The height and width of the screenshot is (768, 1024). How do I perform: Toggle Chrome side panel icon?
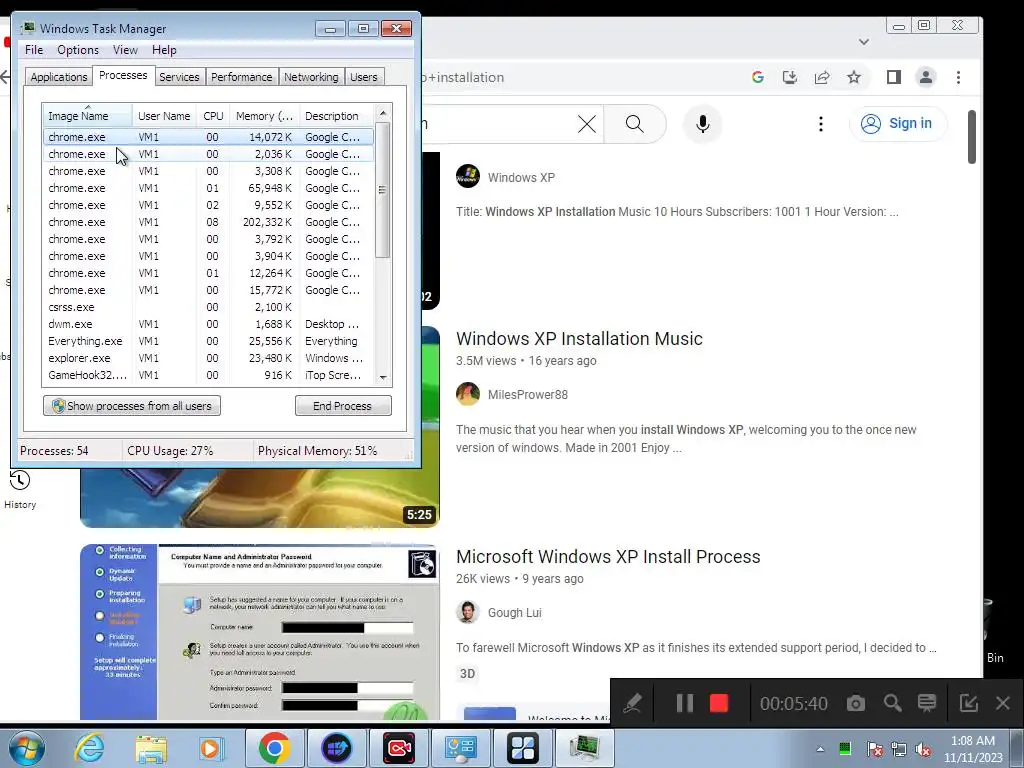pos(894,77)
